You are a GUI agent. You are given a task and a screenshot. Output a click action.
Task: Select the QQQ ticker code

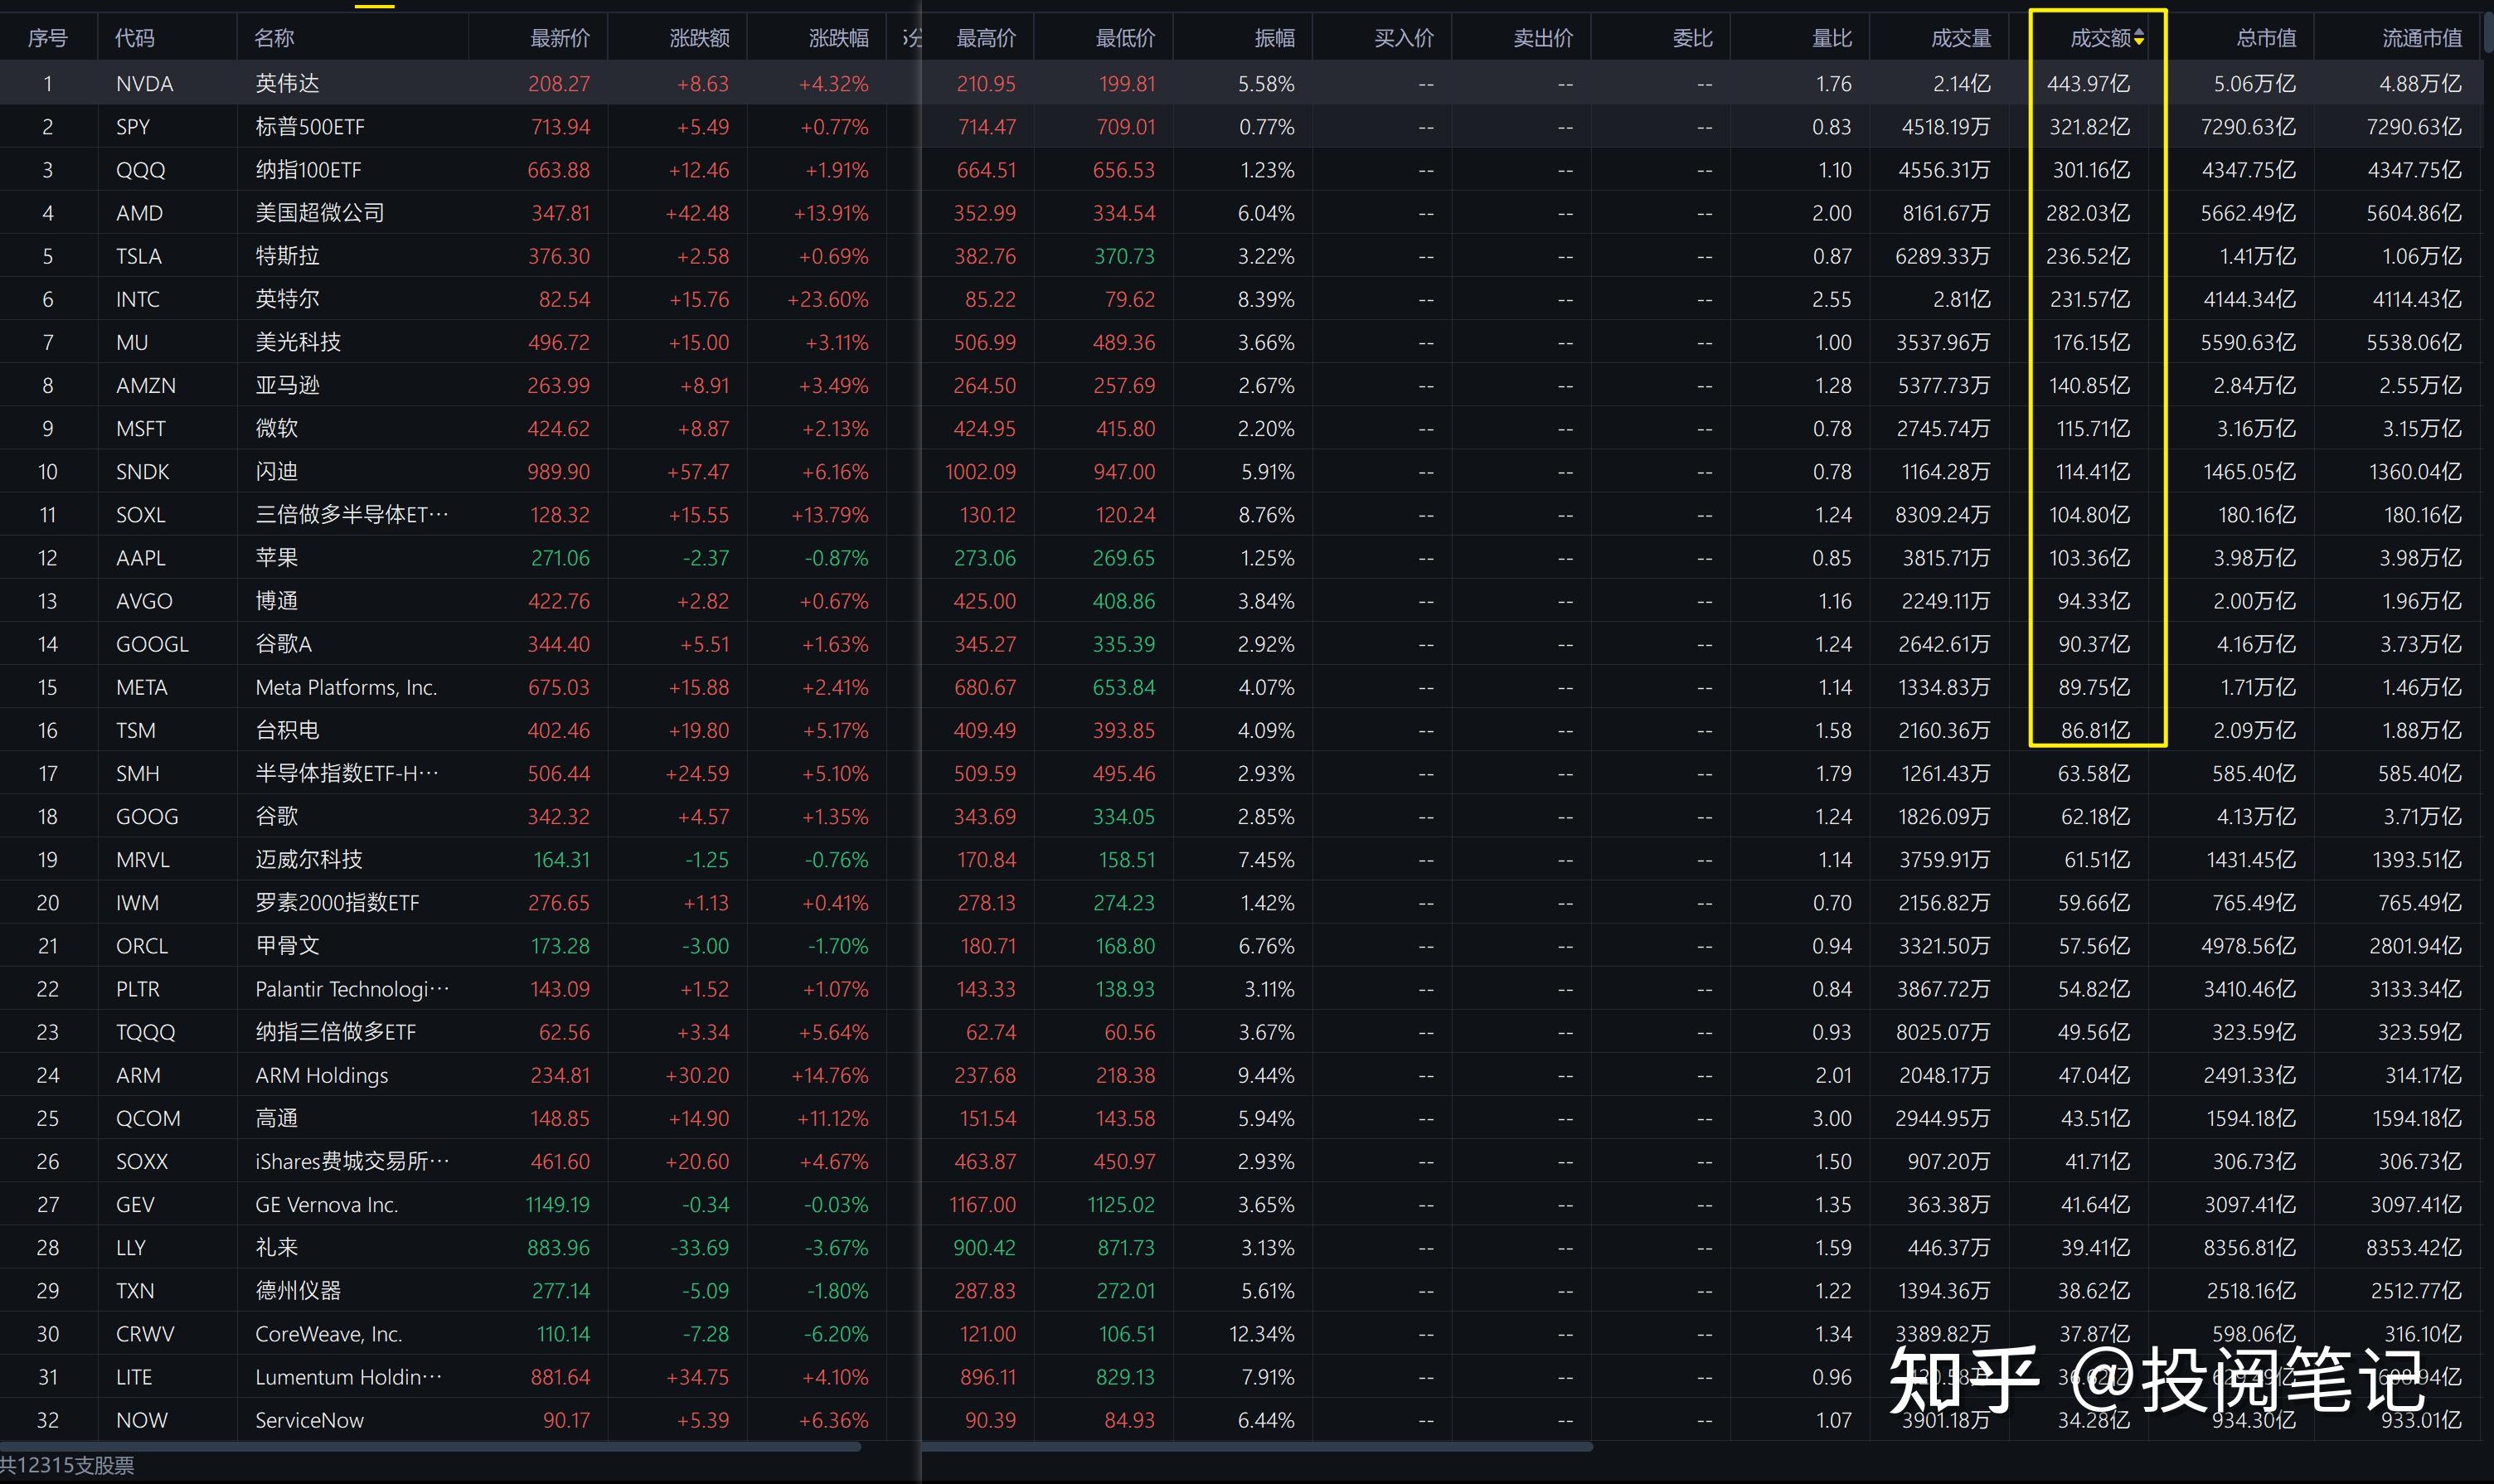141,170
